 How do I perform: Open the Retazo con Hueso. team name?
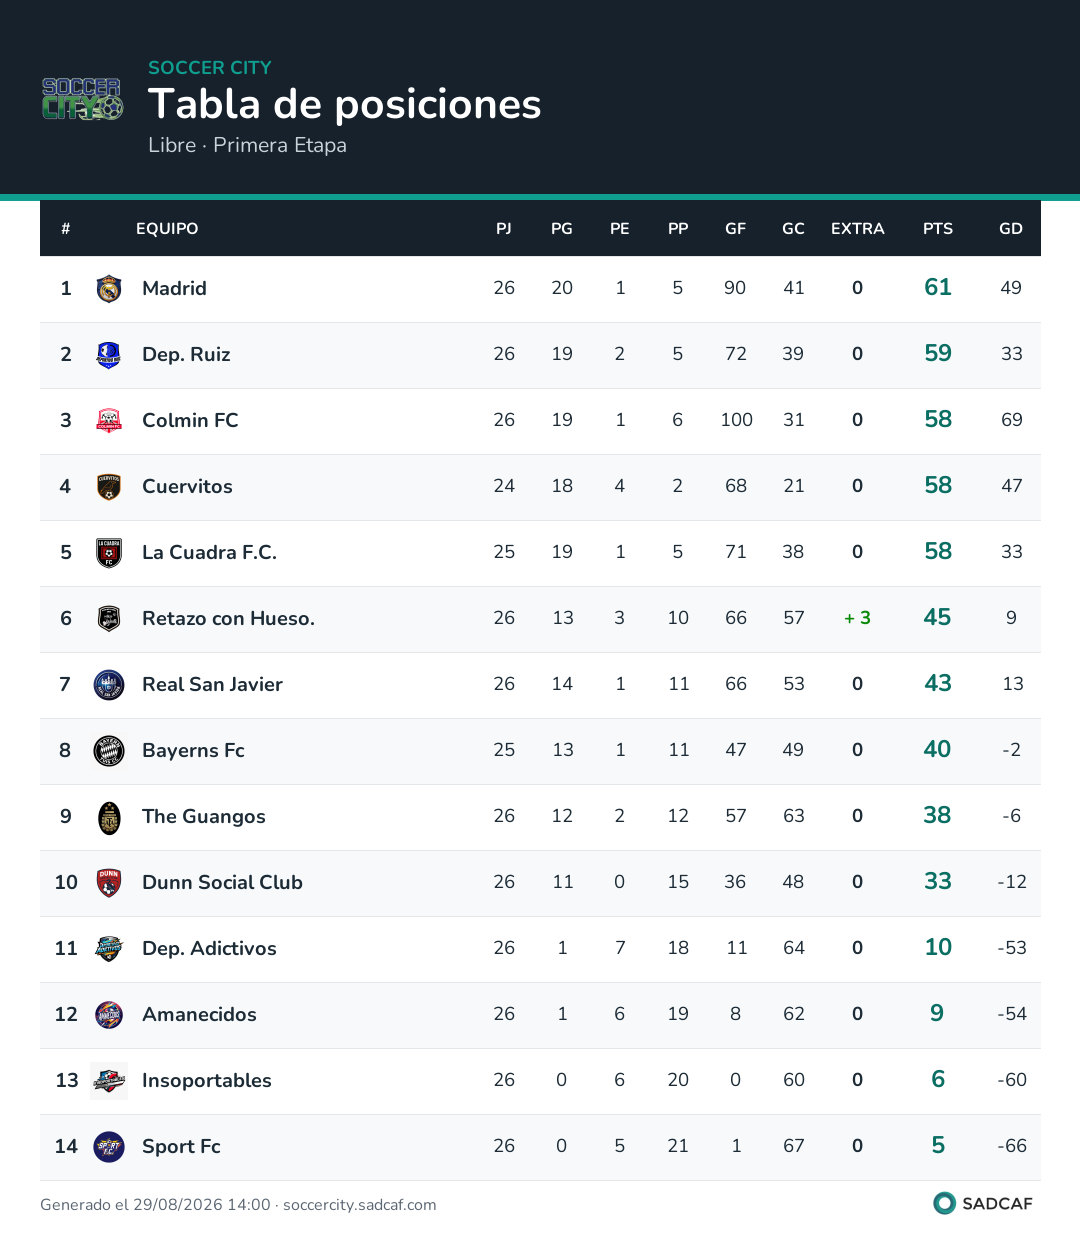click(228, 619)
